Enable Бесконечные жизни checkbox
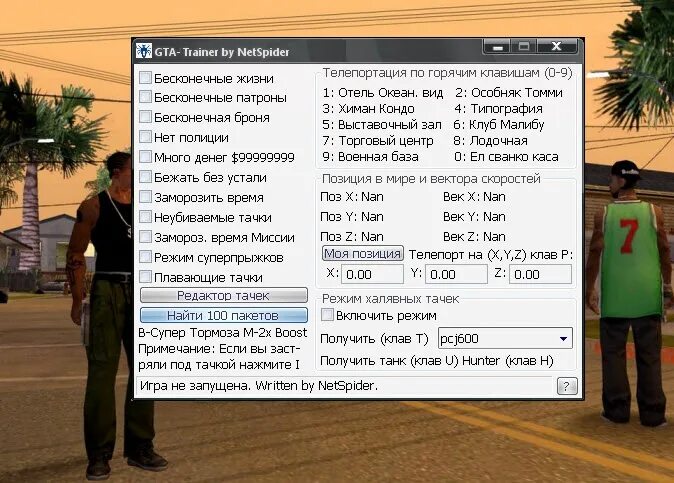The image size is (674, 483). click(x=146, y=78)
